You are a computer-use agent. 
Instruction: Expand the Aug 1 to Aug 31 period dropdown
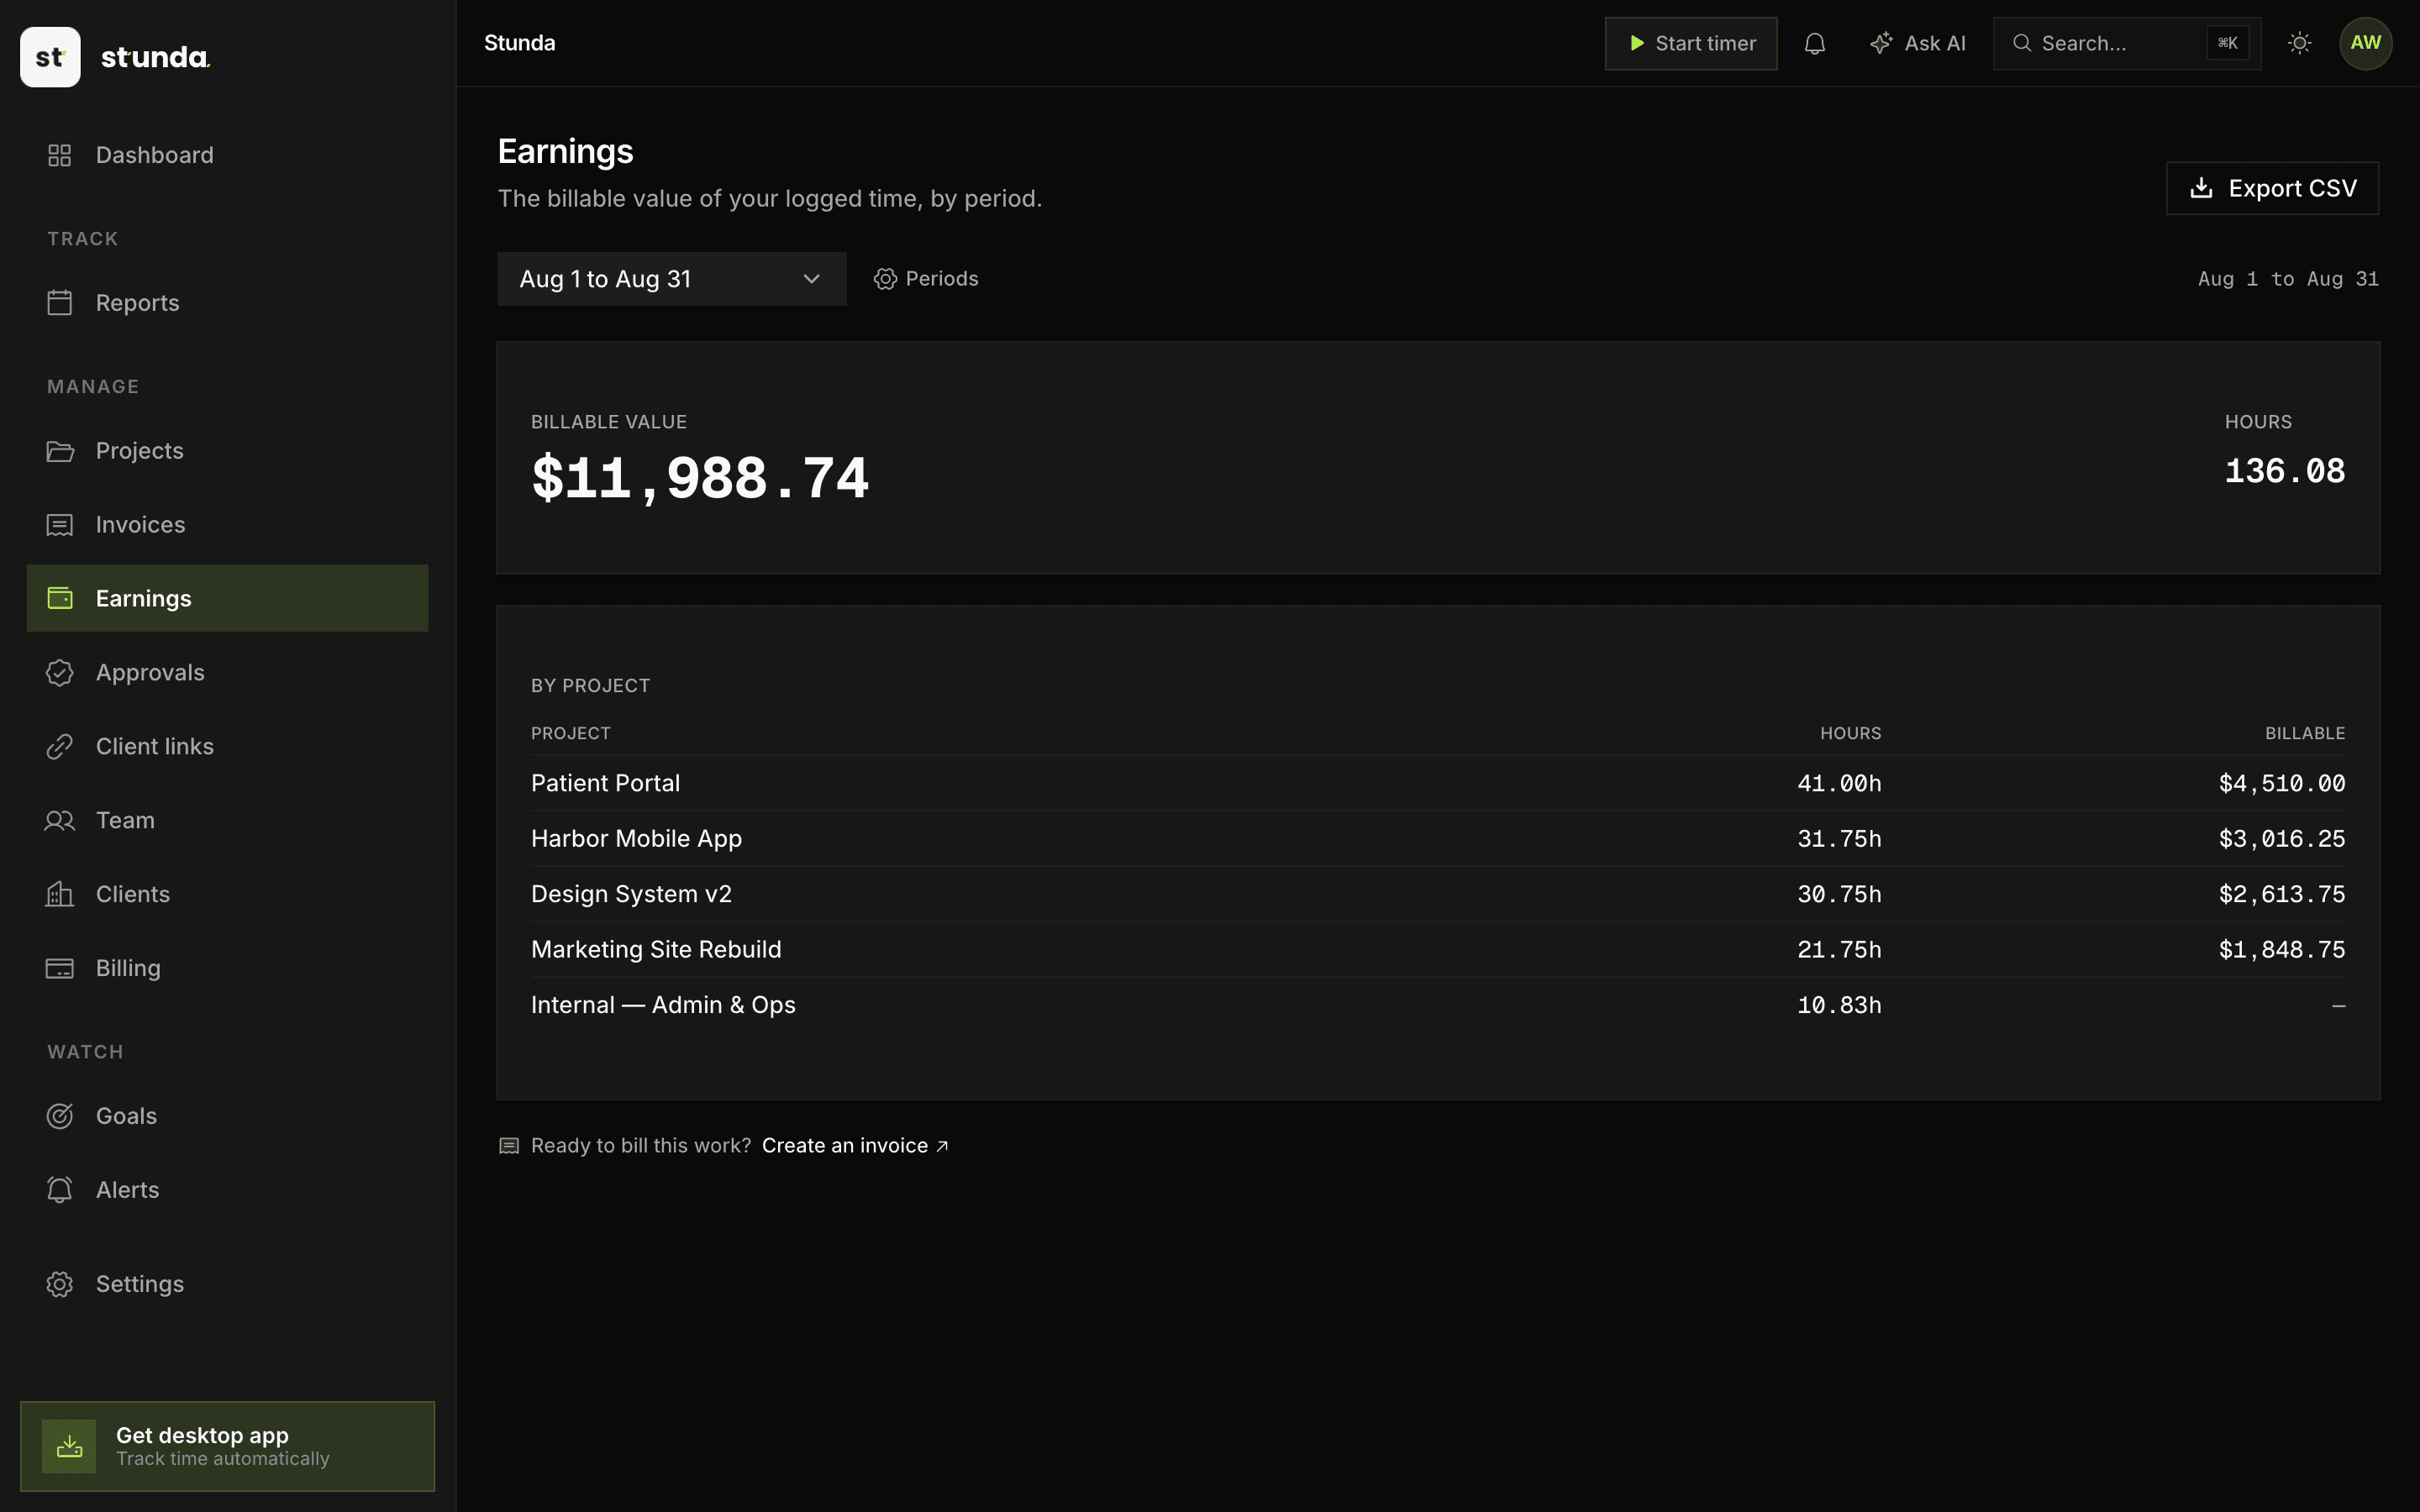pos(672,279)
